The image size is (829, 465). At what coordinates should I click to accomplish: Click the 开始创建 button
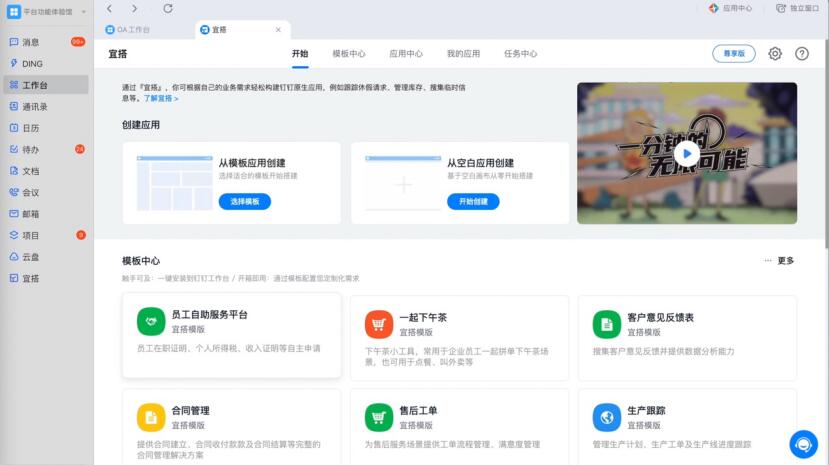coord(473,201)
